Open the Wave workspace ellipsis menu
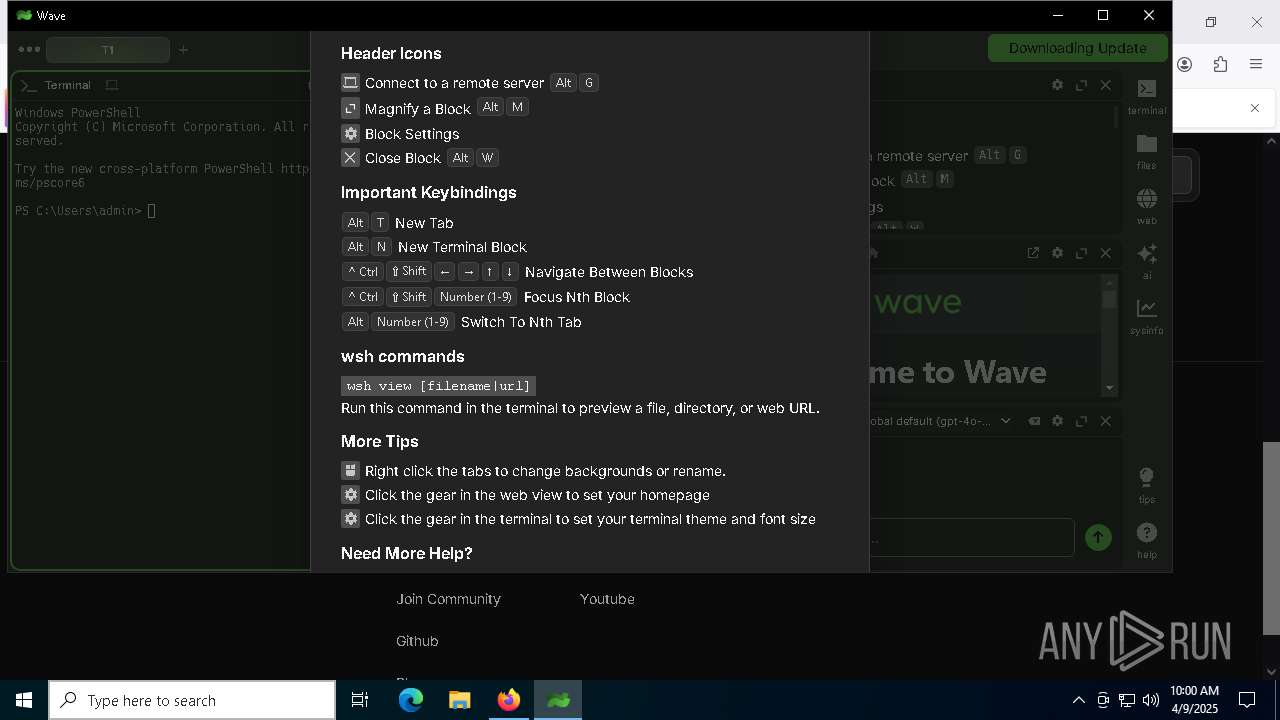 point(29,49)
